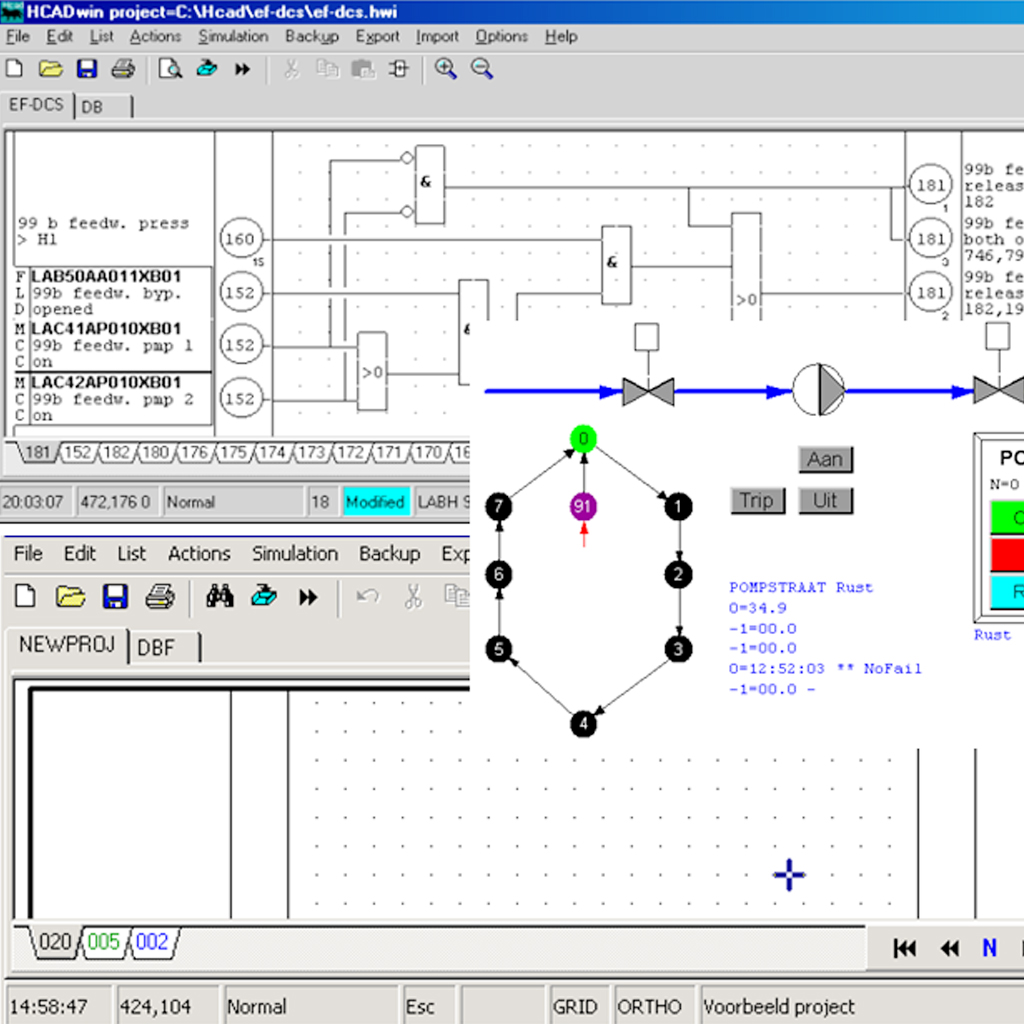
Task: Select EF-DCS project tab
Action: (36, 105)
